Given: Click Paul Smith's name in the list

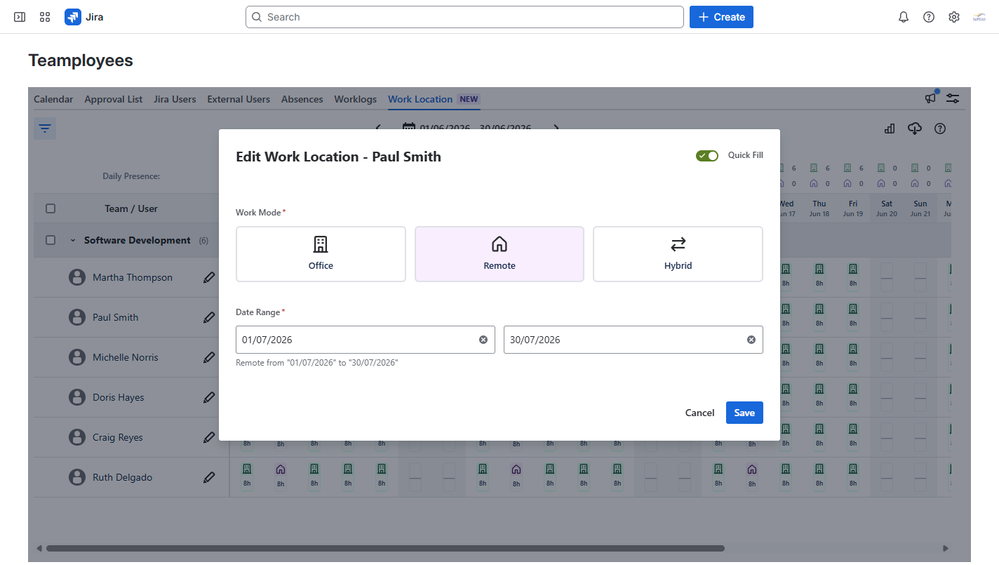Looking at the screenshot, I should point(115,317).
